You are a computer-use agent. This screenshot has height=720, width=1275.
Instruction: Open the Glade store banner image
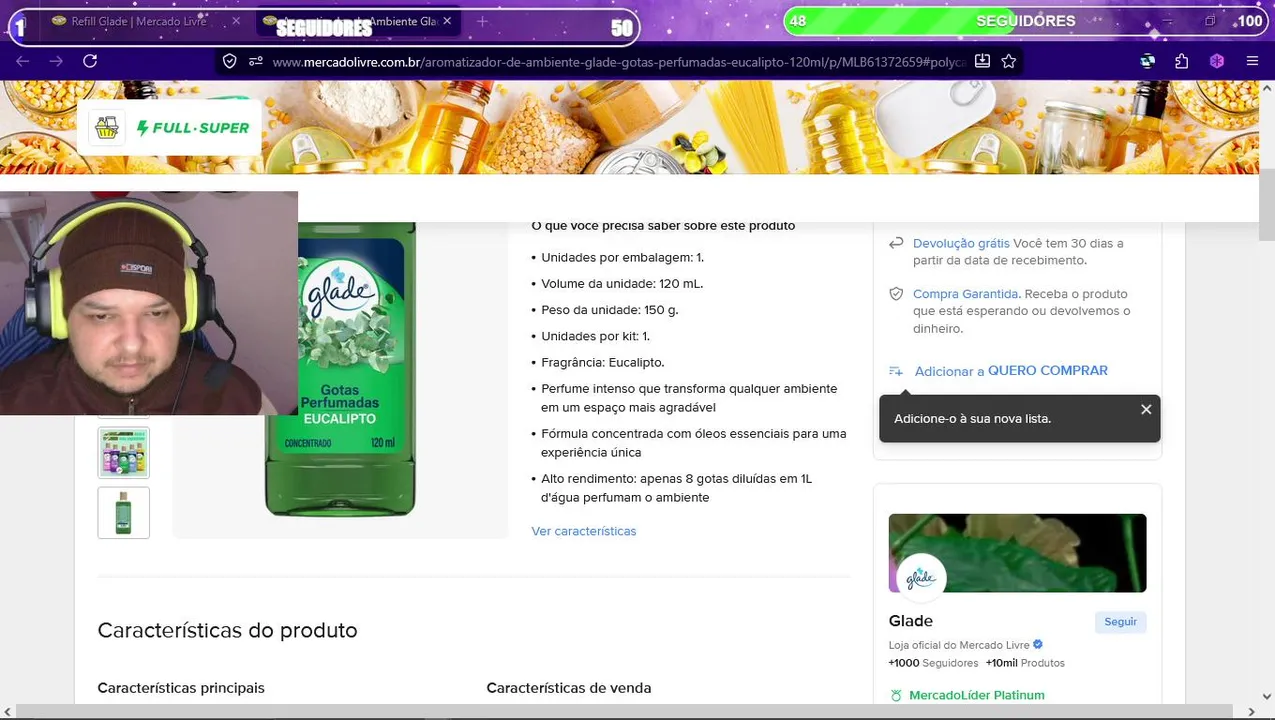(x=1017, y=553)
